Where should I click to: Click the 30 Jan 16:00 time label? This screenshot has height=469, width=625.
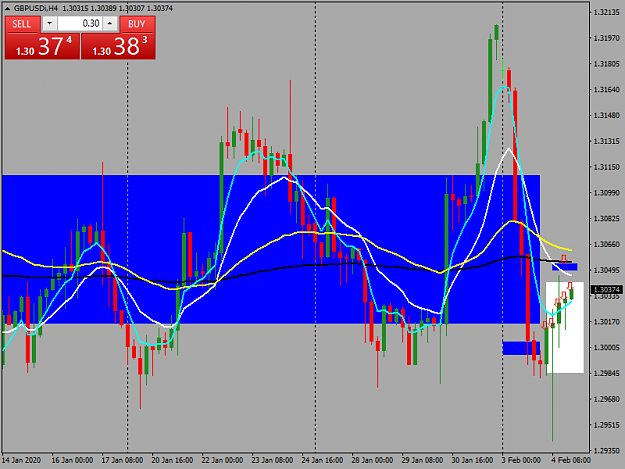tap(472, 460)
